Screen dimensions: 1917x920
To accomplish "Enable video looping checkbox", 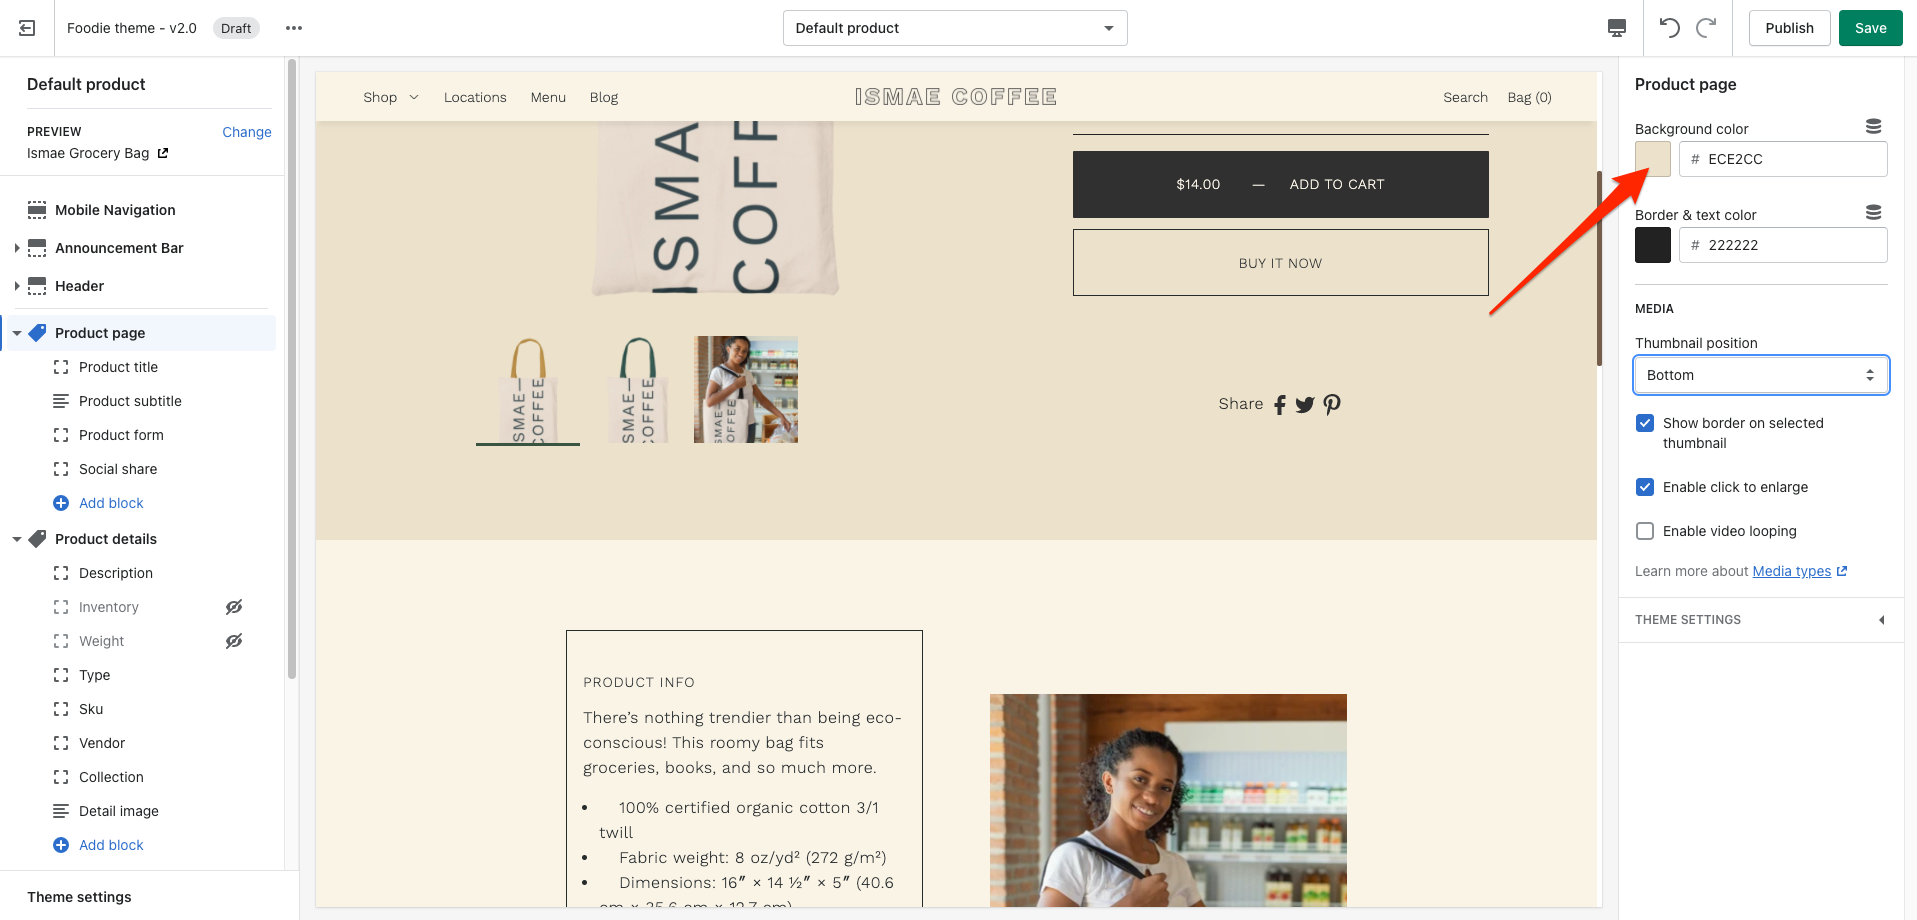I will [1645, 531].
